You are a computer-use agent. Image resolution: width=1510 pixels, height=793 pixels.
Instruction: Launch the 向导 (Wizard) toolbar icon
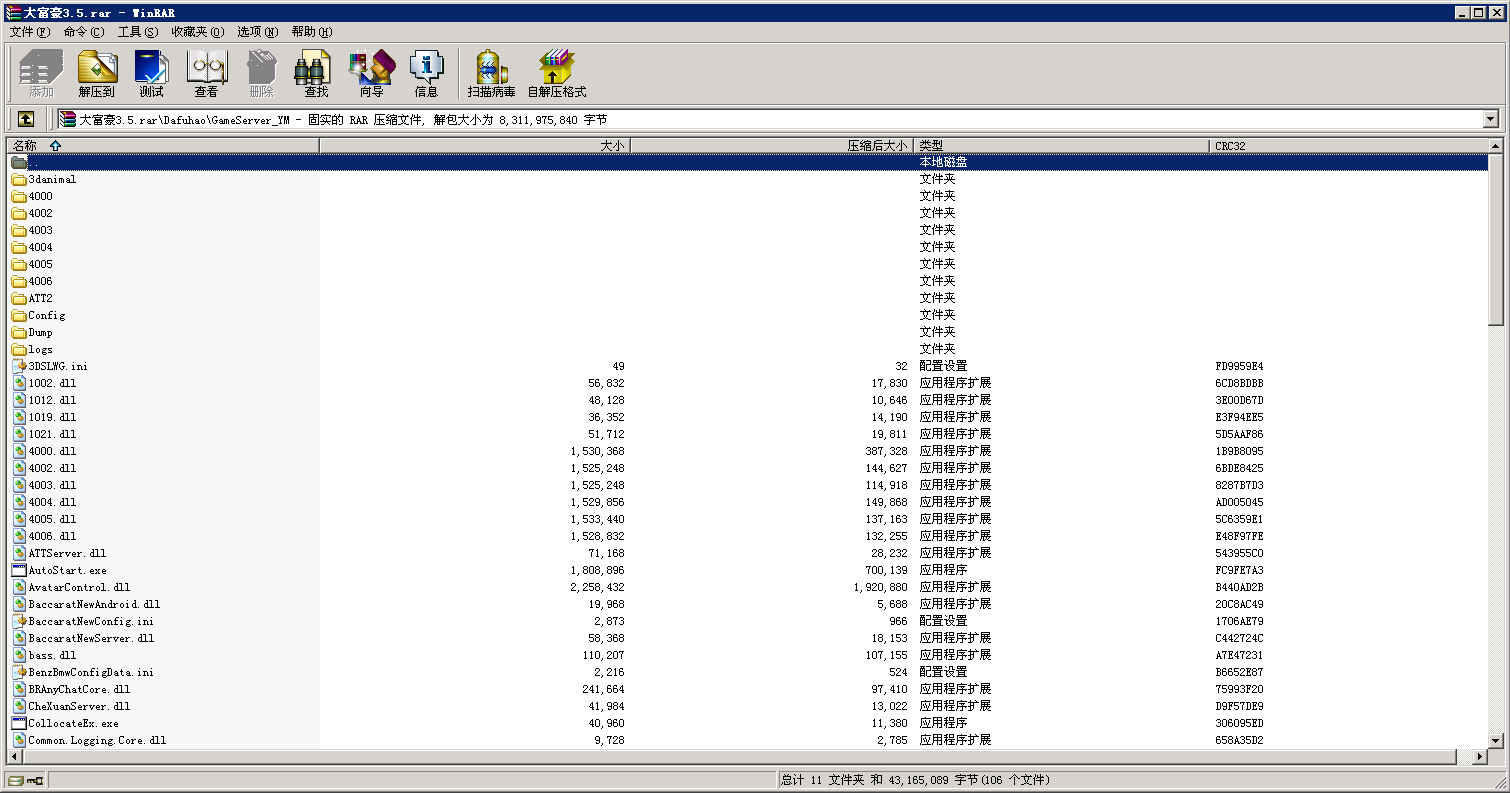pos(371,73)
